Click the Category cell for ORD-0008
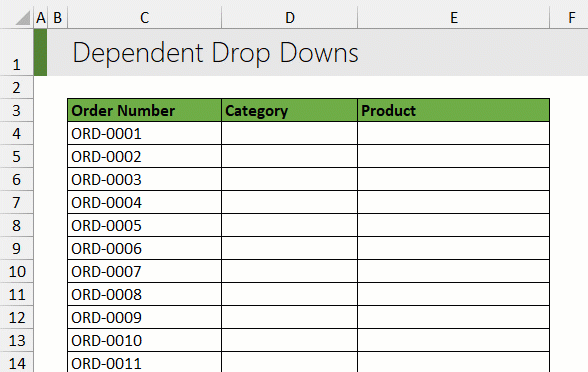Image resolution: width=588 pixels, height=372 pixels. click(x=290, y=294)
